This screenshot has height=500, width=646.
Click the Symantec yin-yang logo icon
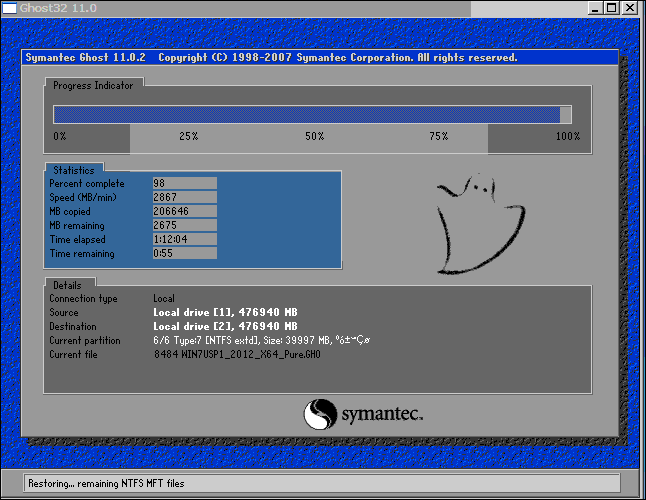[320, 414]
